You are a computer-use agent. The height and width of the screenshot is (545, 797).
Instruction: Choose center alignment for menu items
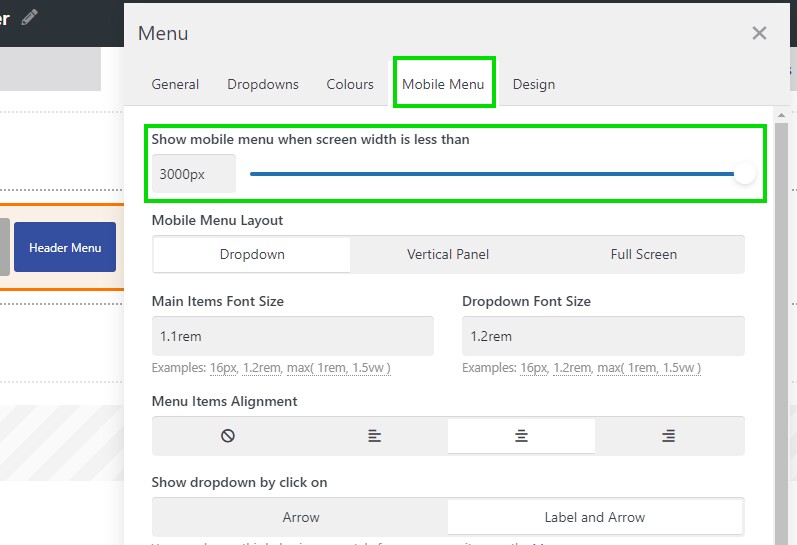521,436
